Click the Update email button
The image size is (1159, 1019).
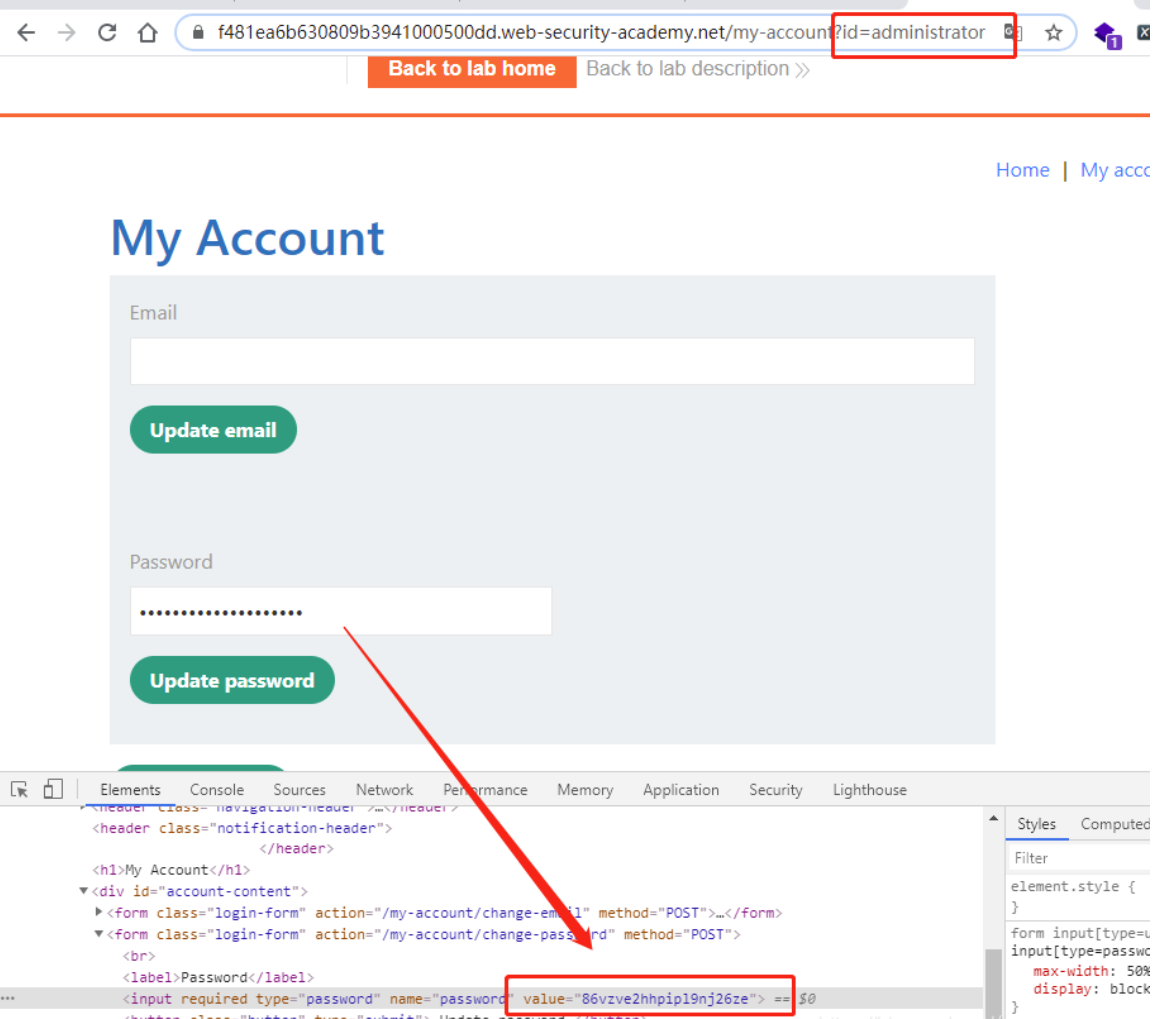(213, 430)
